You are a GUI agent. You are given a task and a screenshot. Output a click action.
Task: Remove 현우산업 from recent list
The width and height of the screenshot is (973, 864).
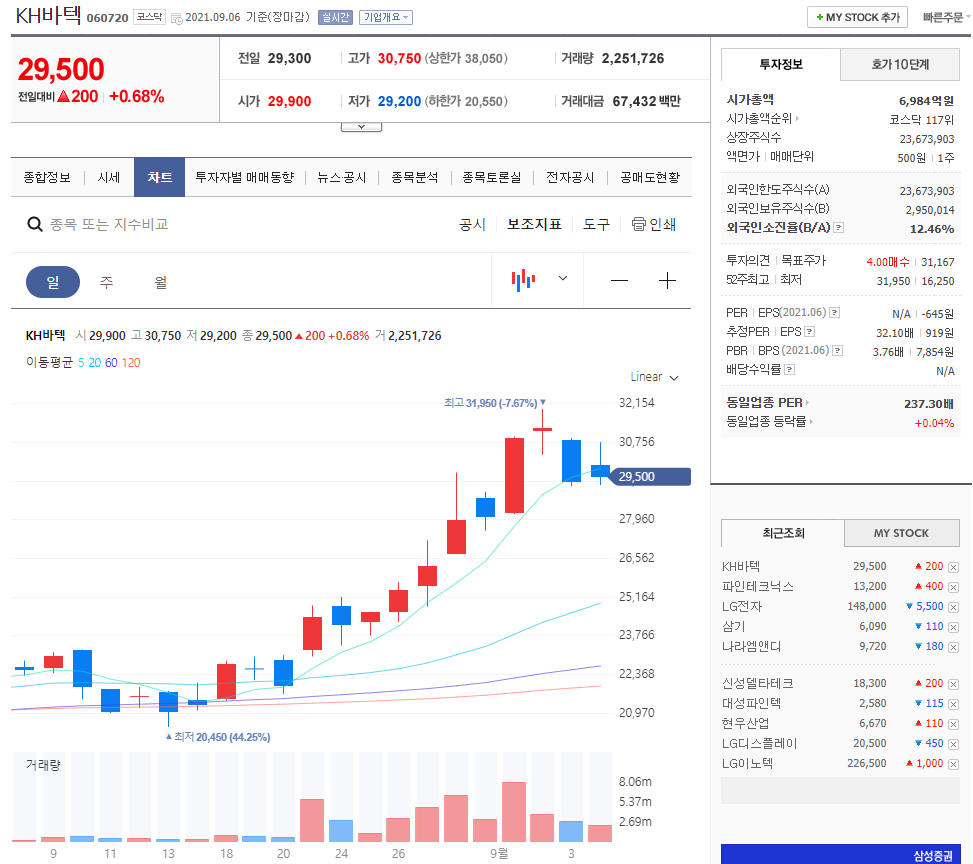(953, 724)
